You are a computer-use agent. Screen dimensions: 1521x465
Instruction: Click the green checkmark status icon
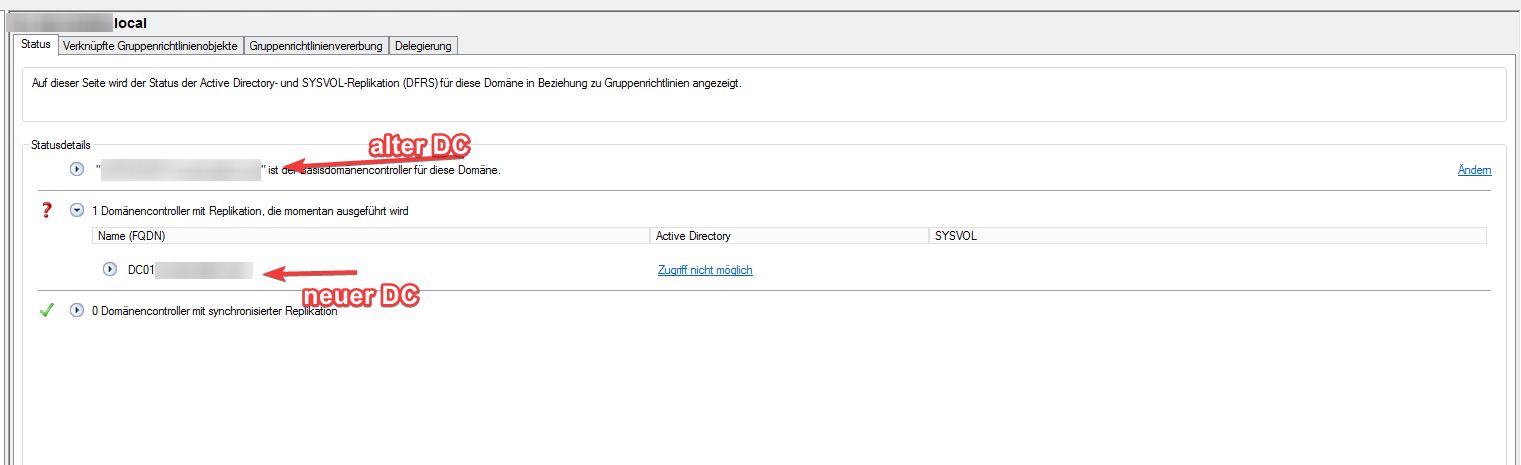click(46, 311)
